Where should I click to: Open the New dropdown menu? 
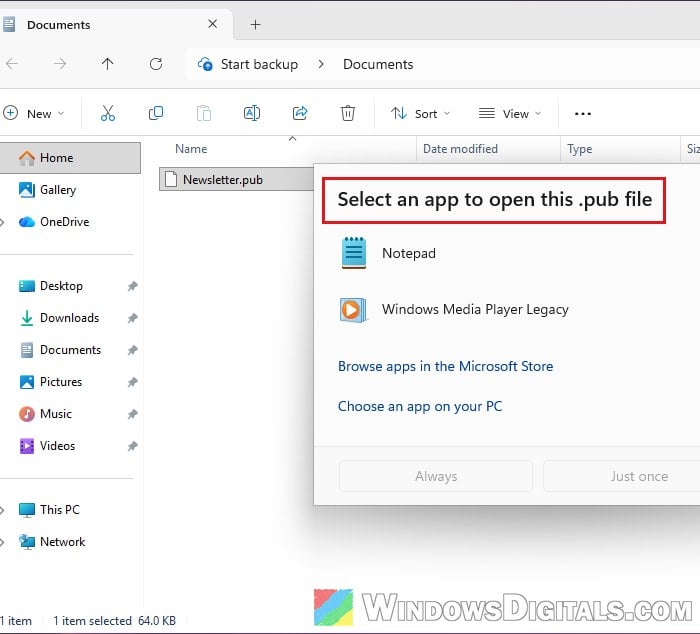pos(34,113)
